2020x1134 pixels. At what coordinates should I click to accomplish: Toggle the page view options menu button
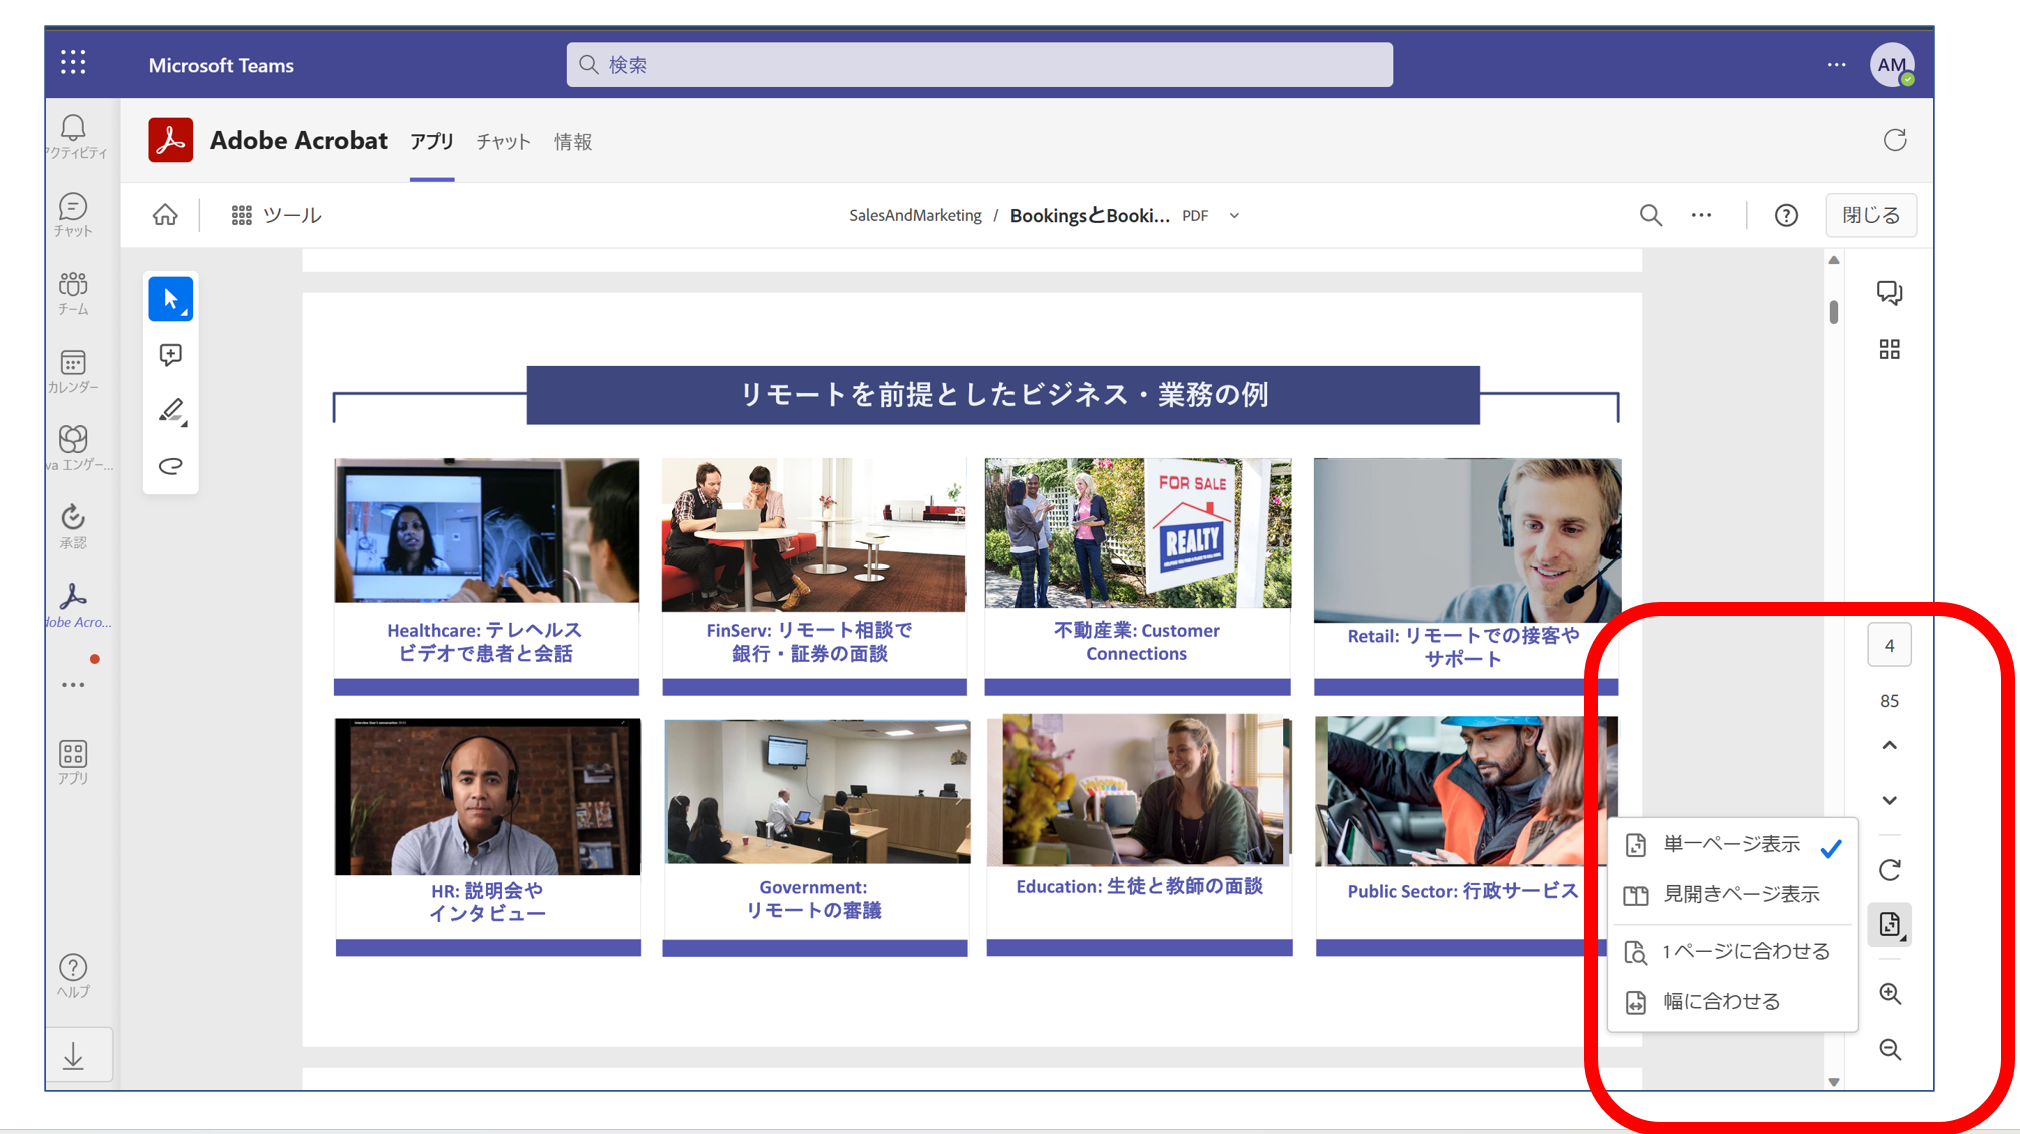coord(1889,925)
